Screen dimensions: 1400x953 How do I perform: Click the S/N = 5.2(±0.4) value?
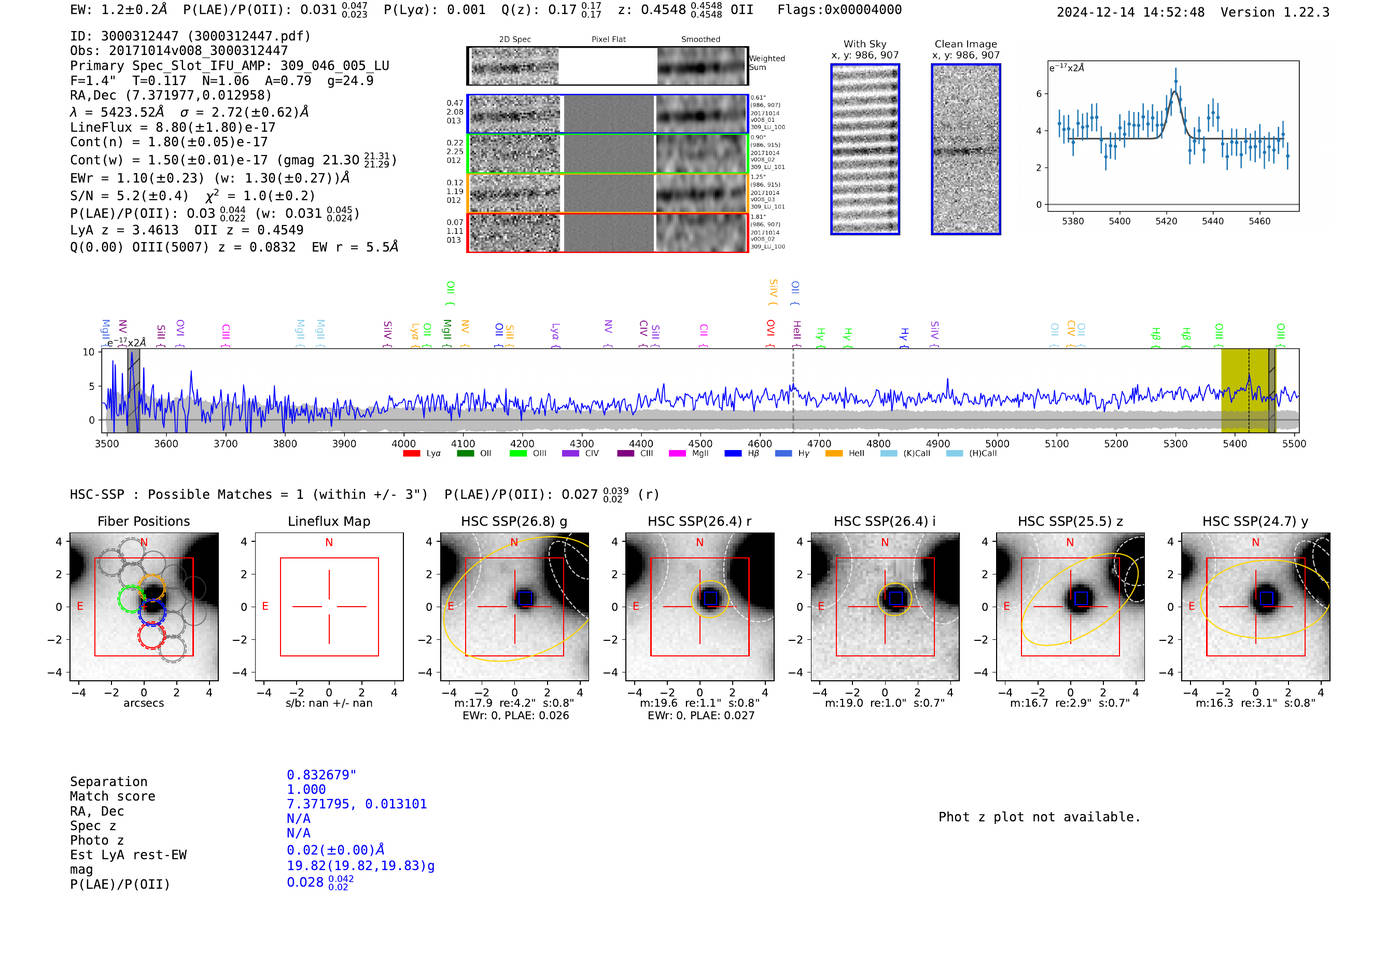coord(129,196)
